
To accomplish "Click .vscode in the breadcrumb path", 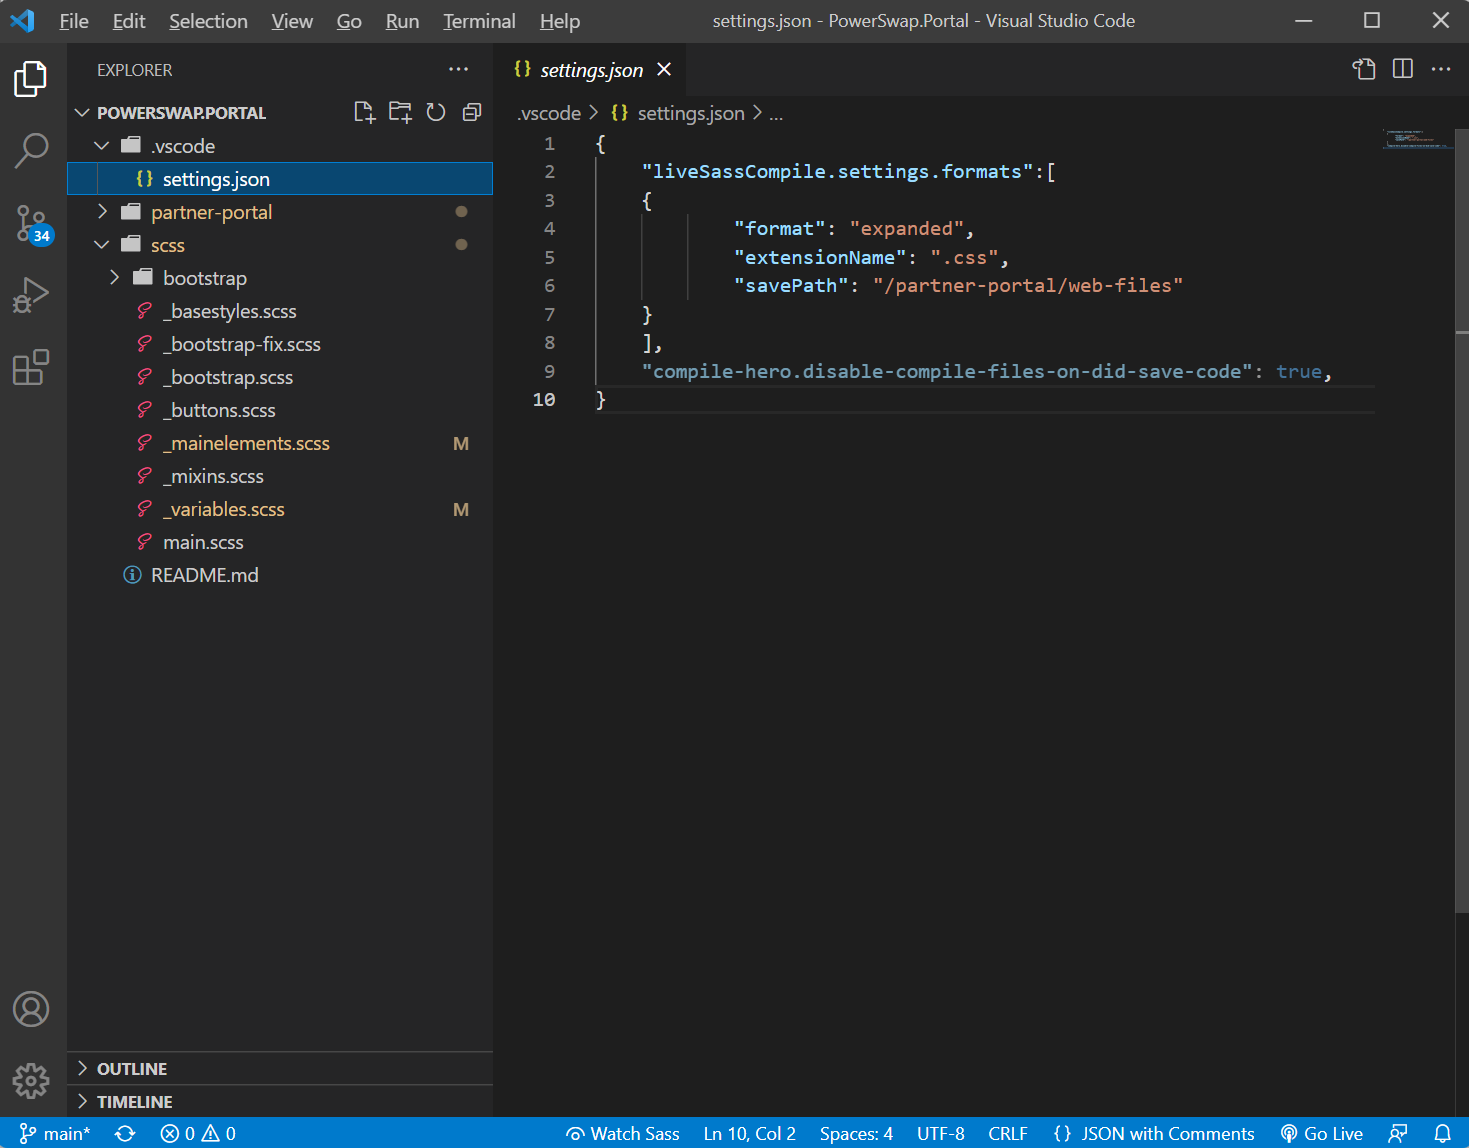I will [549, 113].
